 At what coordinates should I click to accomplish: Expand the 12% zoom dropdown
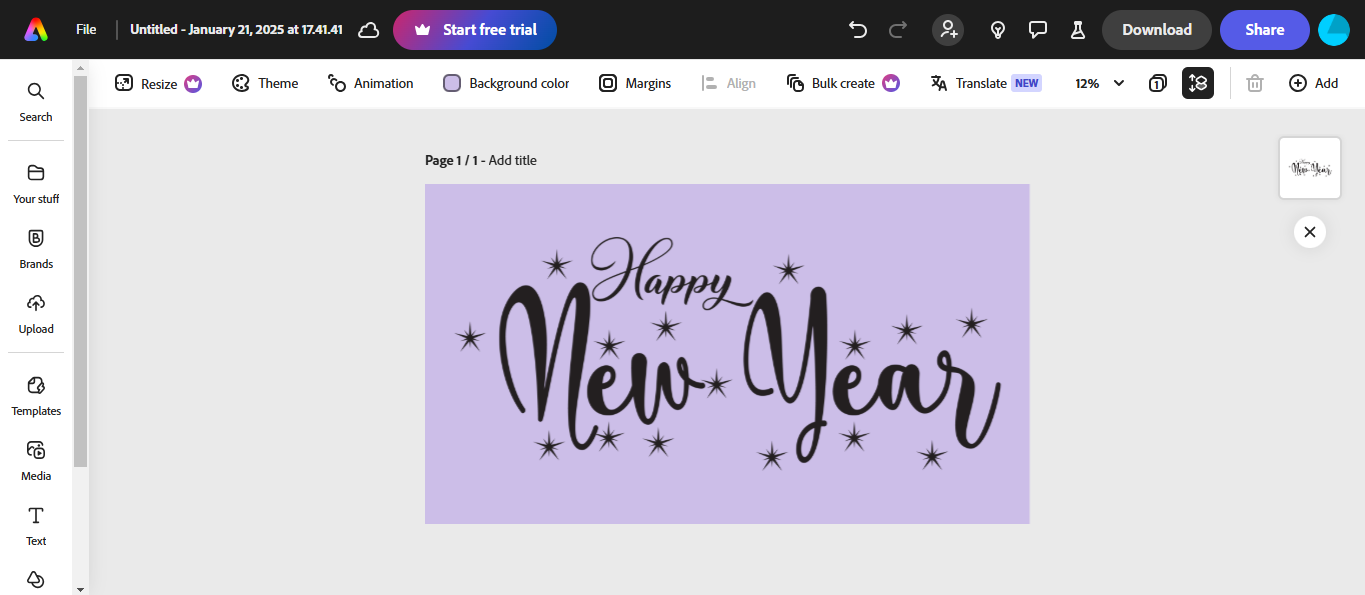pyautogui.click(x=1100, y=83)
